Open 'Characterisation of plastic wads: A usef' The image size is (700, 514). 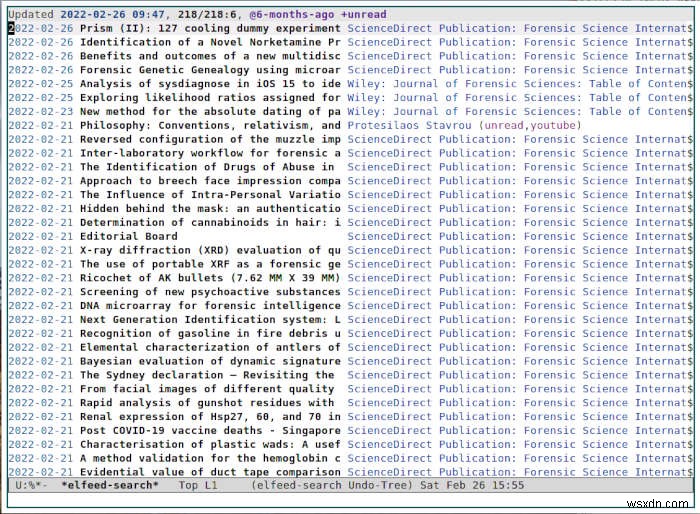tap(210, 444)
